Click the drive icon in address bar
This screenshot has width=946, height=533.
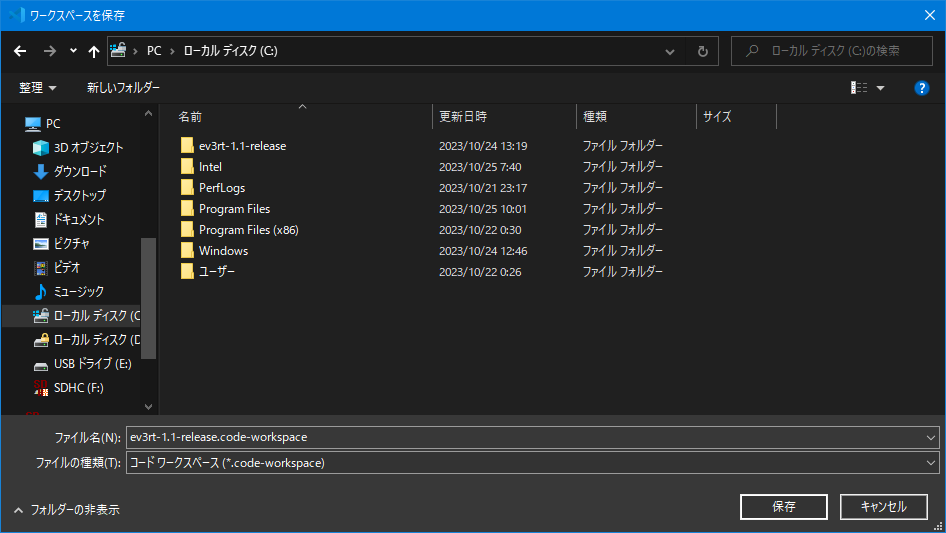[118, 50]
